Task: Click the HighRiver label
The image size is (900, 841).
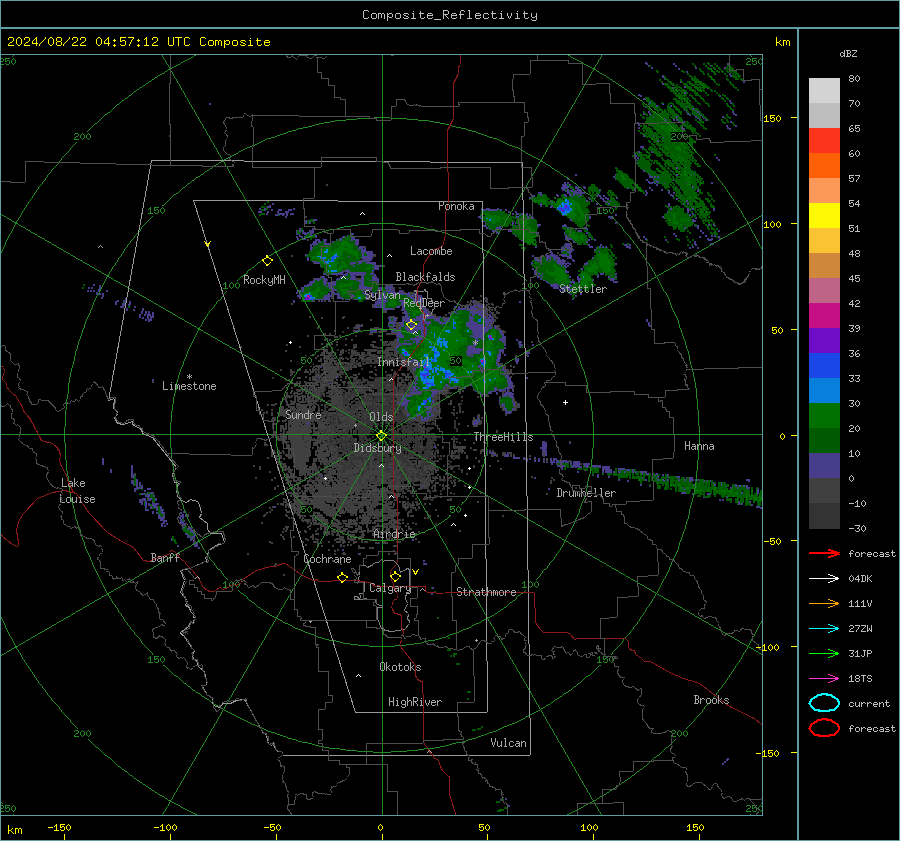Action: point(415,702)
